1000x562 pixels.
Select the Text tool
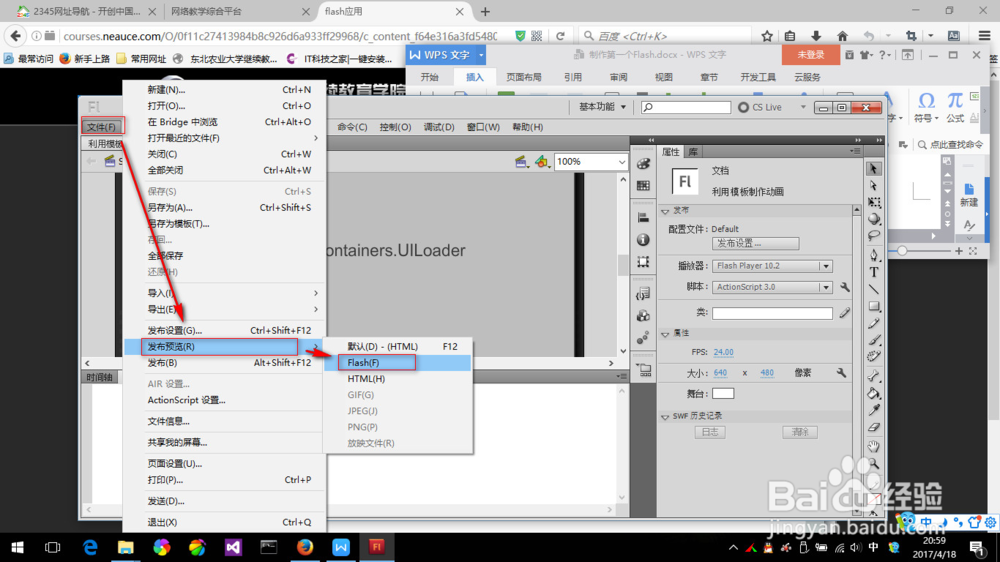(874, 272)
